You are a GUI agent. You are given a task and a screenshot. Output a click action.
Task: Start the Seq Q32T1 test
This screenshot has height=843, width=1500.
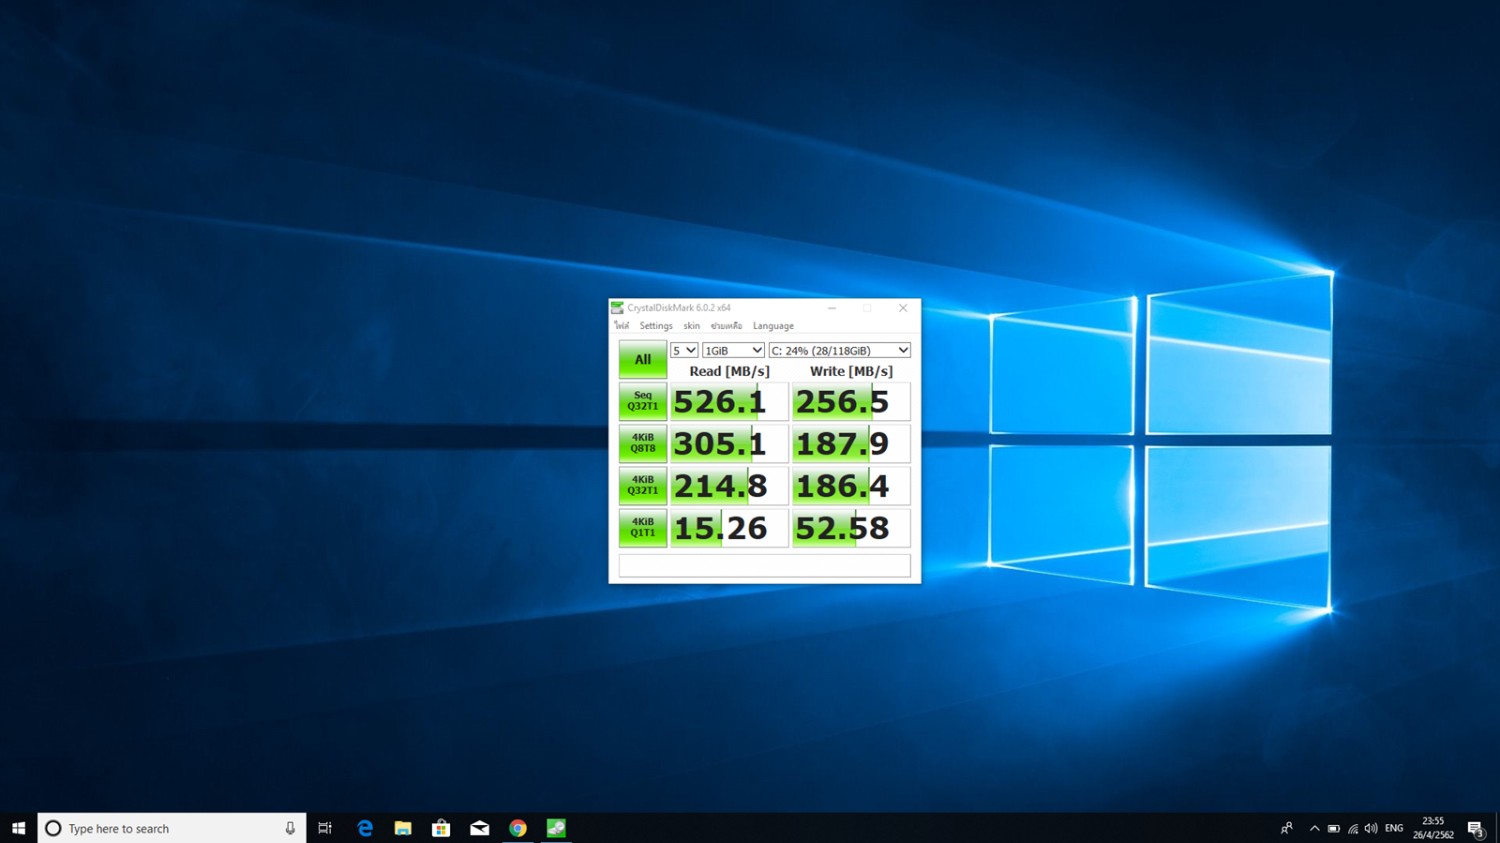pos(642,401)
